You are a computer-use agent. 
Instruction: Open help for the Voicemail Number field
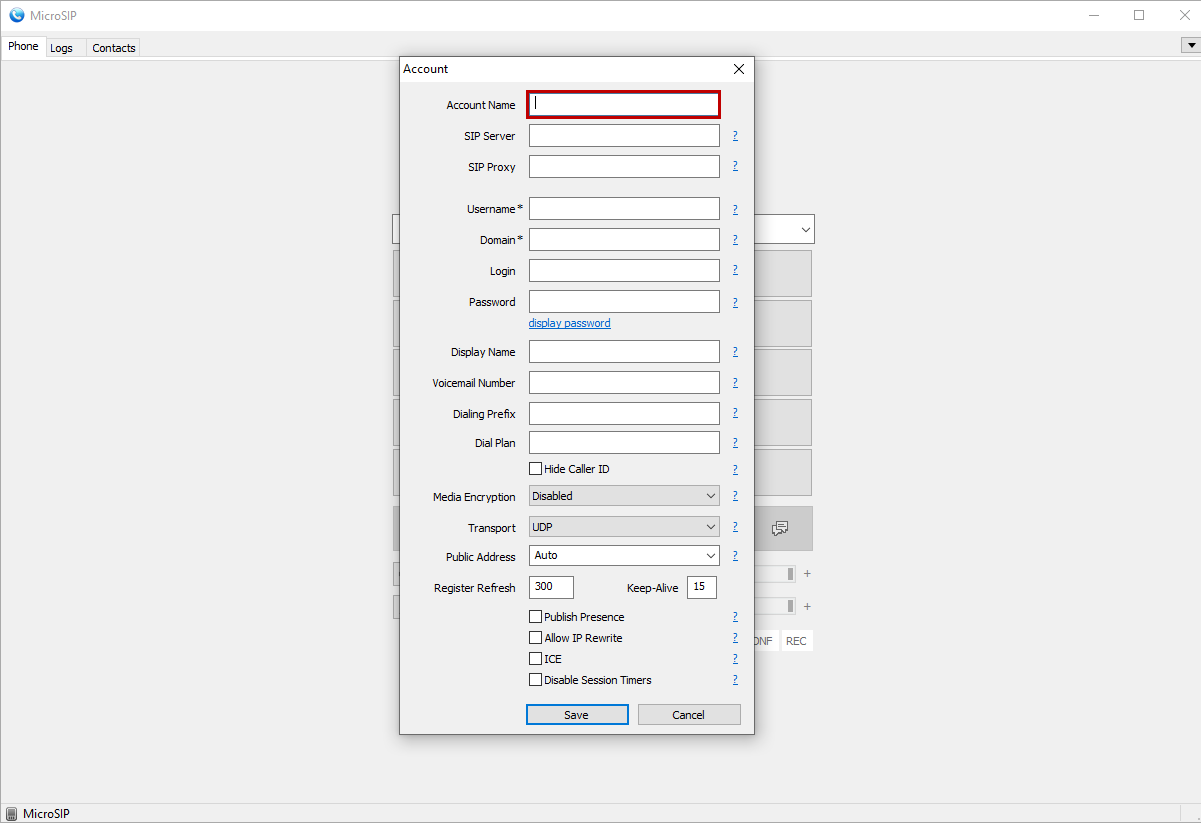coord(735,383)
